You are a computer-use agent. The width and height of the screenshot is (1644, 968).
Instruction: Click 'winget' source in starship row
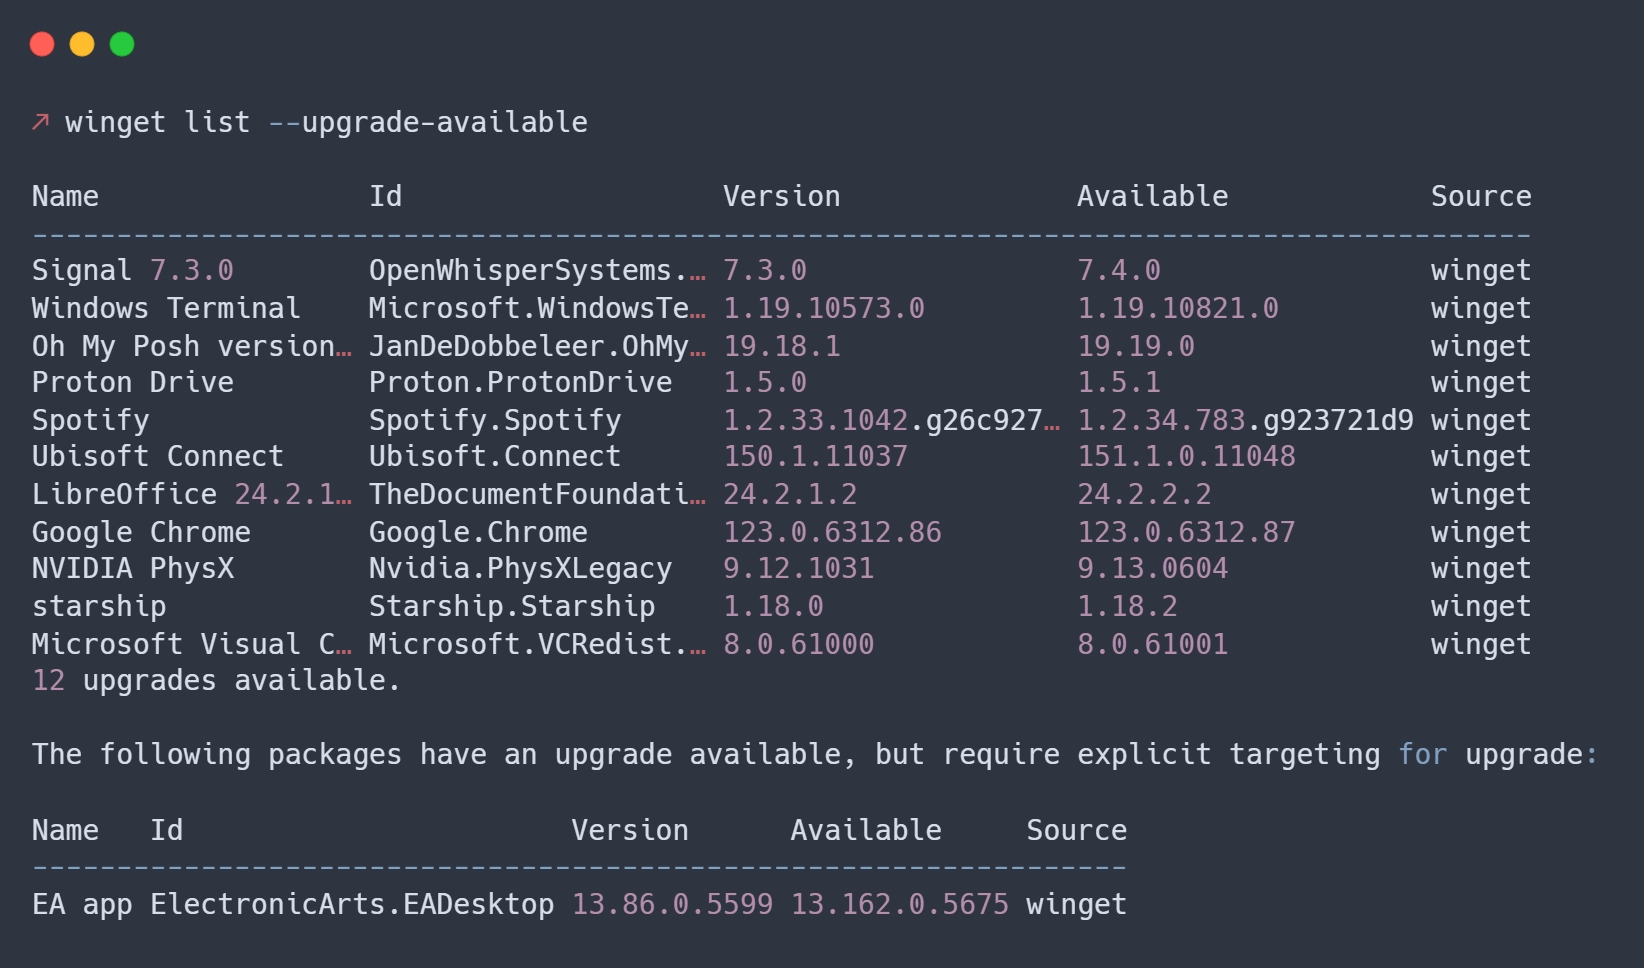1481,606
